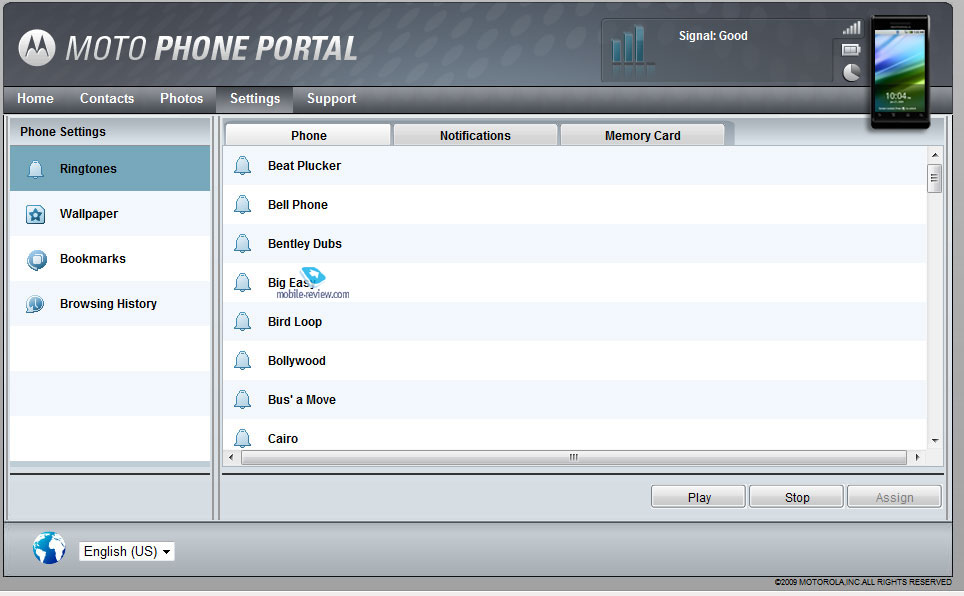Click the horizontal scrollbar thumb
This screenshot has width=964, height=596.
point(574,457)
